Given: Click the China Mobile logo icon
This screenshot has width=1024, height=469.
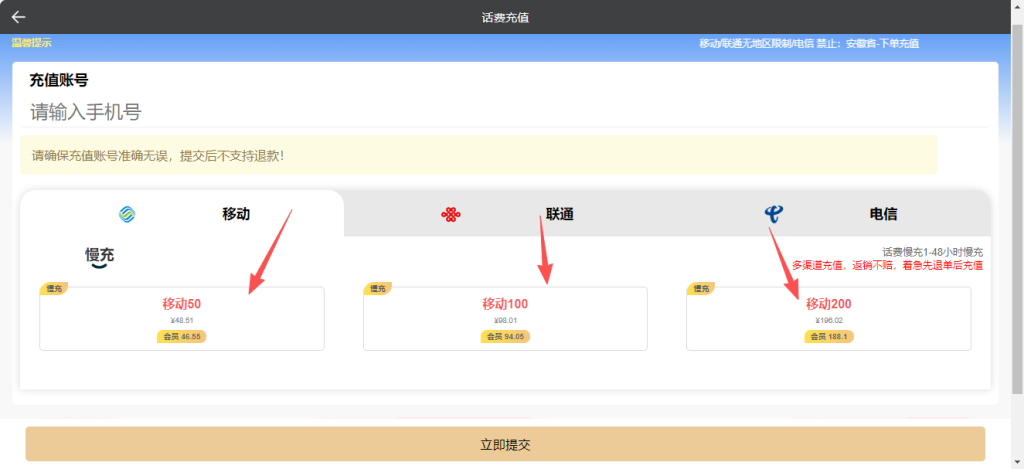Looking at the screenshot, I should coord(127,214).
